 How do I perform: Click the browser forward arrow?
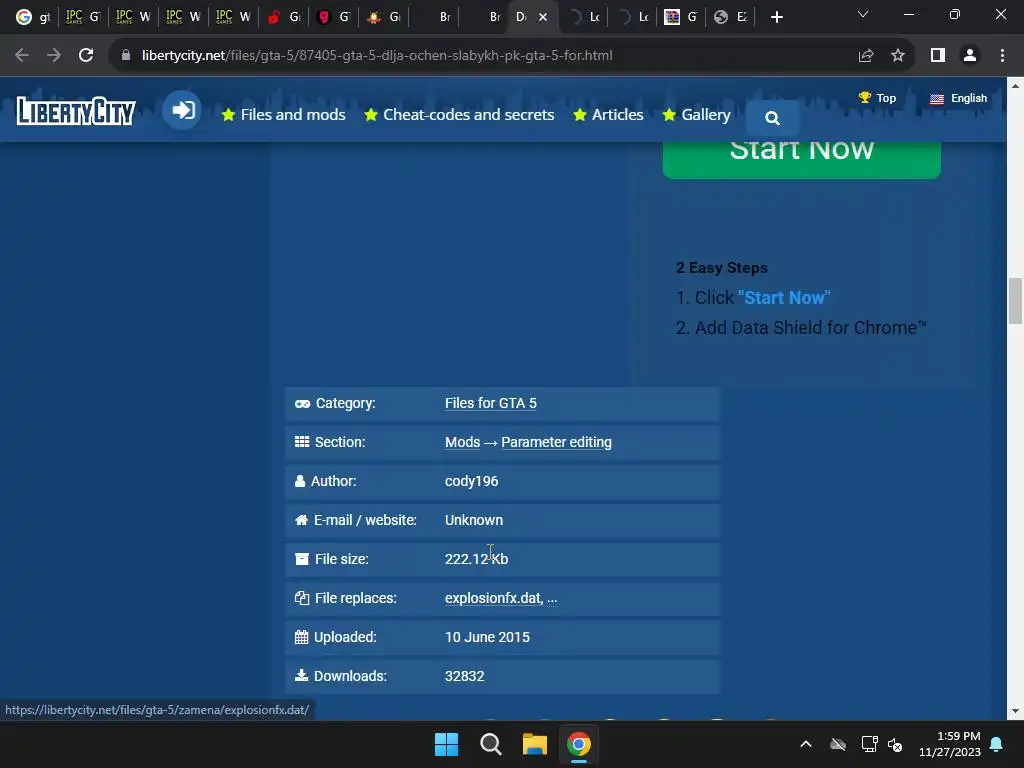(54, 56)
